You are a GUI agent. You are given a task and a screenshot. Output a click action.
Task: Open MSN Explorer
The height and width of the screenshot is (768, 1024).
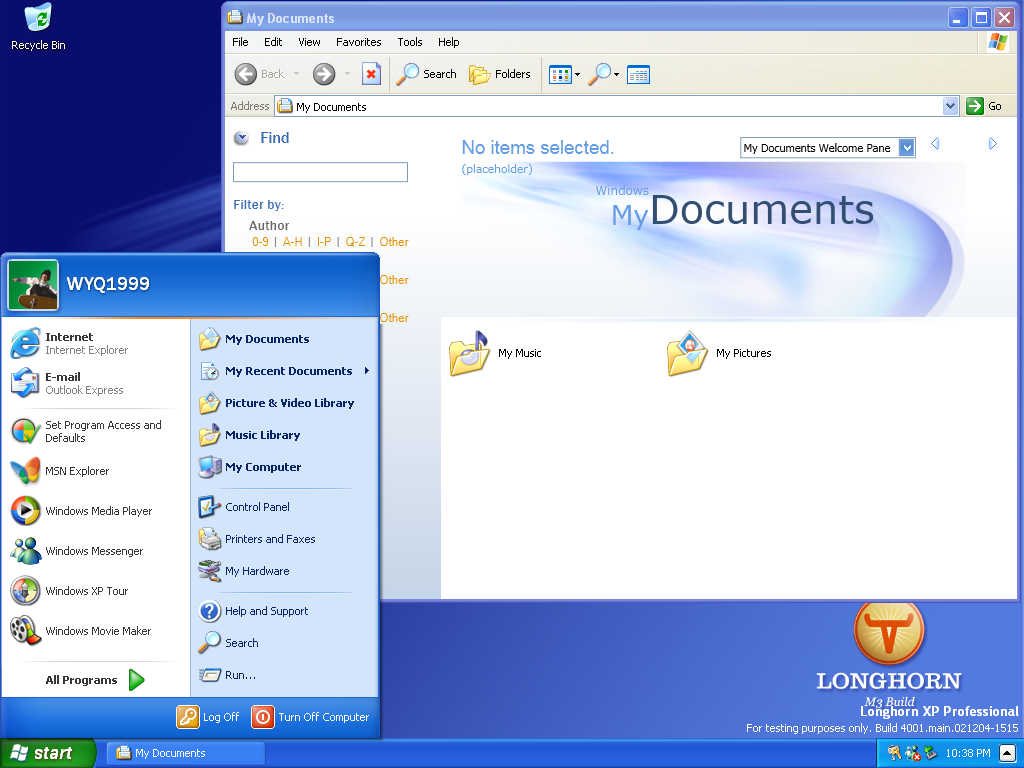click(76, 471)
